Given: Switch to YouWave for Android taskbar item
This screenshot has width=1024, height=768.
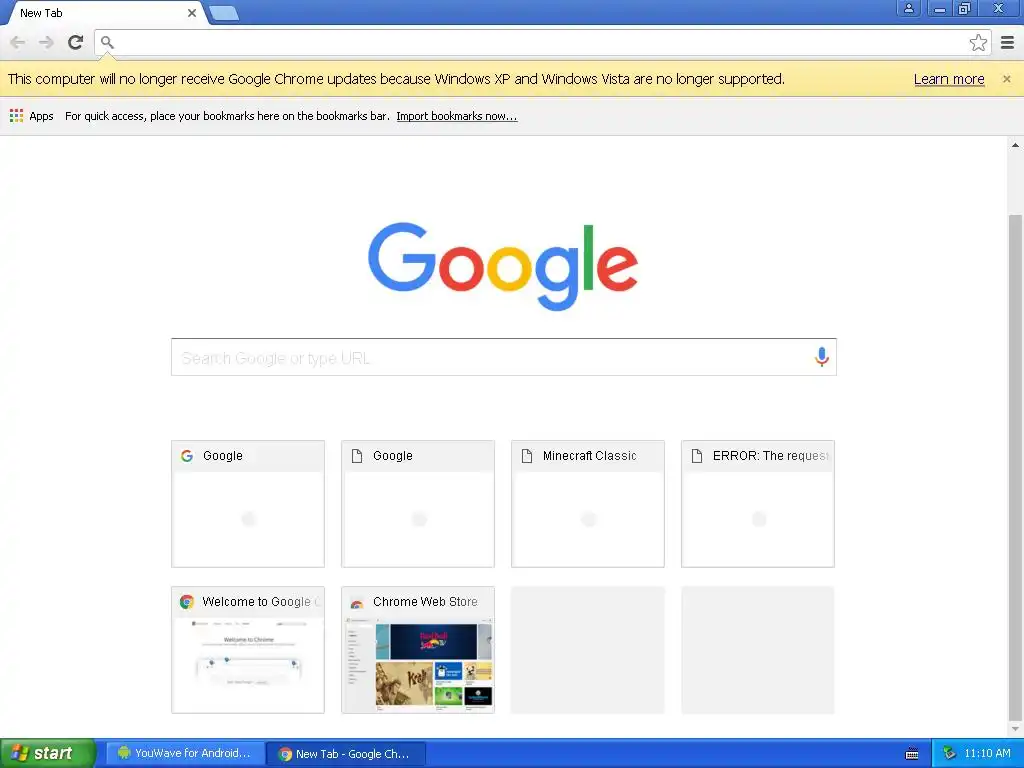Looking at the screenshot, I should point(185,754).
